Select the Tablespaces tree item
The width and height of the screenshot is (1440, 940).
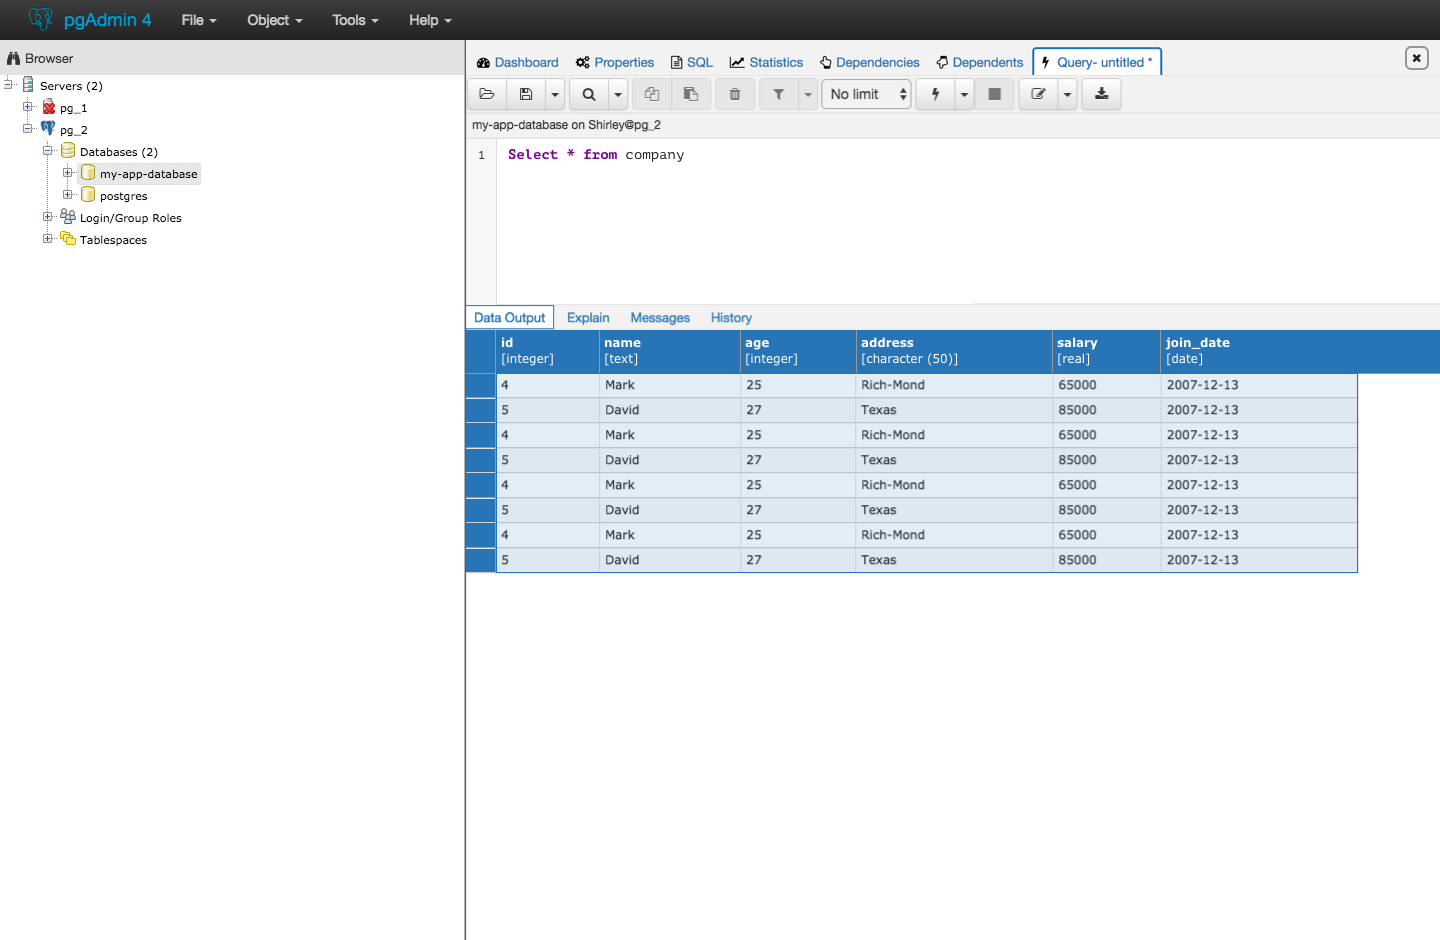tap(113, 240)
